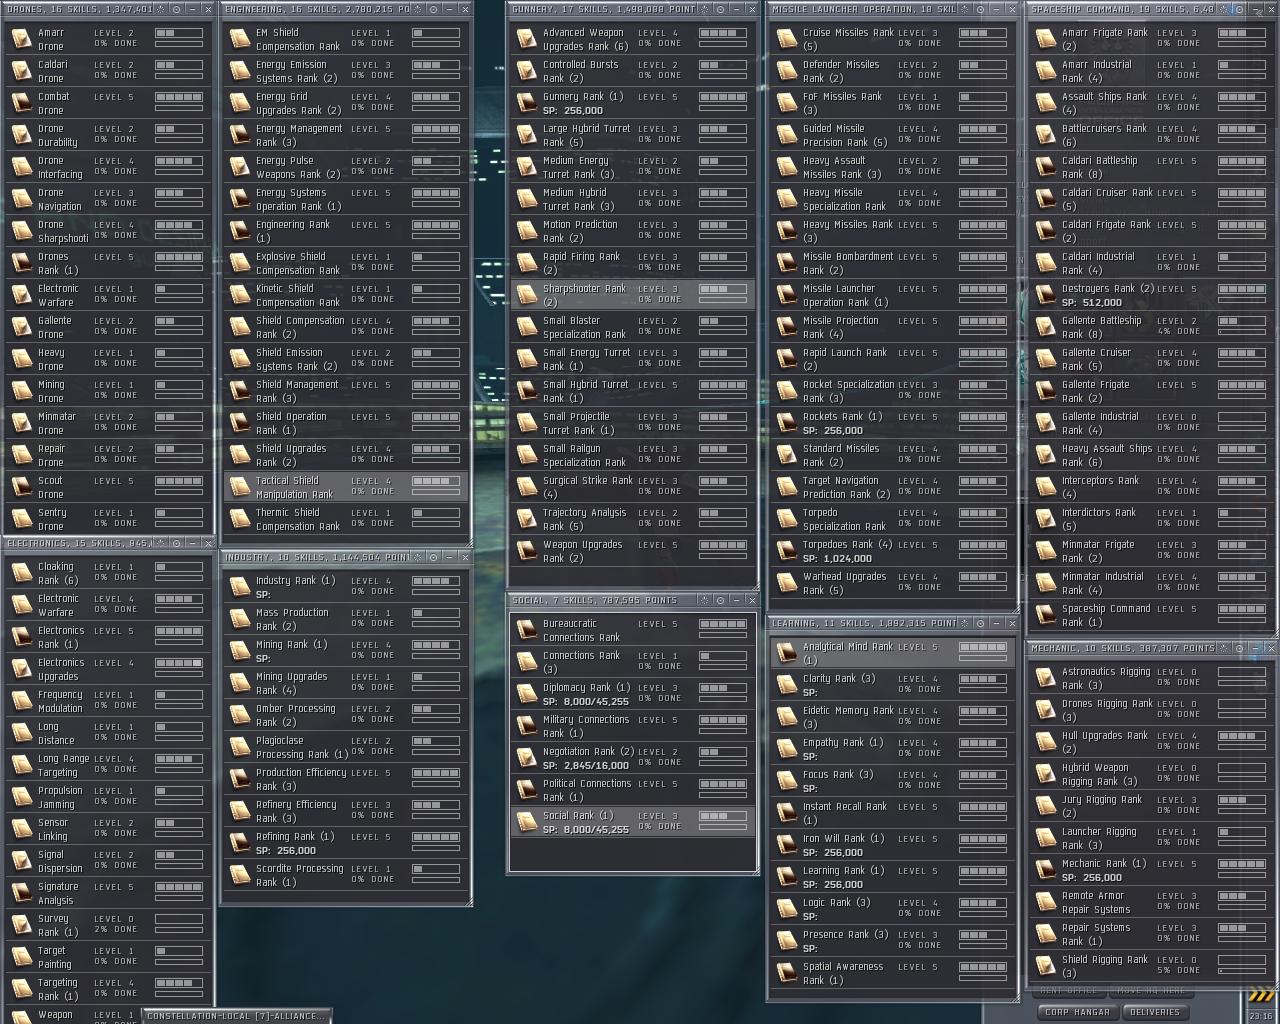Viewport: 1280px width, 1024px height.
Task: Click the Torpedoes skill book icon
Action: pos(786,551)
